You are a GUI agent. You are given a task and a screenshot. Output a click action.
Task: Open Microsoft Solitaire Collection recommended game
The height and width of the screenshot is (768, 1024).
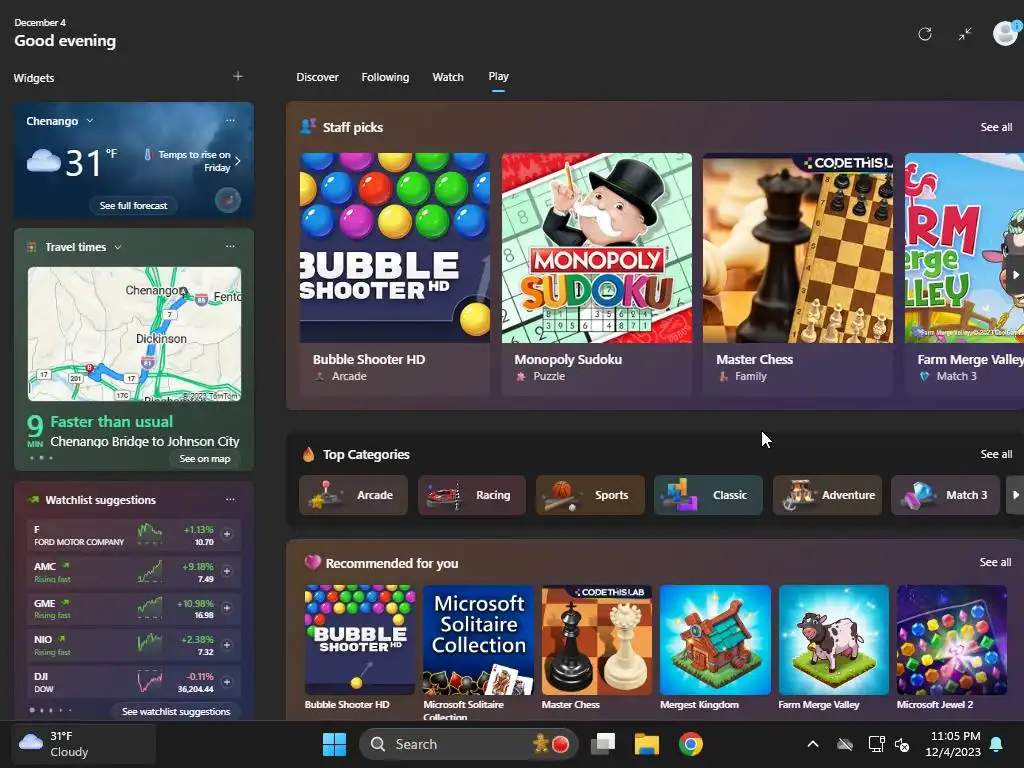pyautogui.click(x=478, y=651)
